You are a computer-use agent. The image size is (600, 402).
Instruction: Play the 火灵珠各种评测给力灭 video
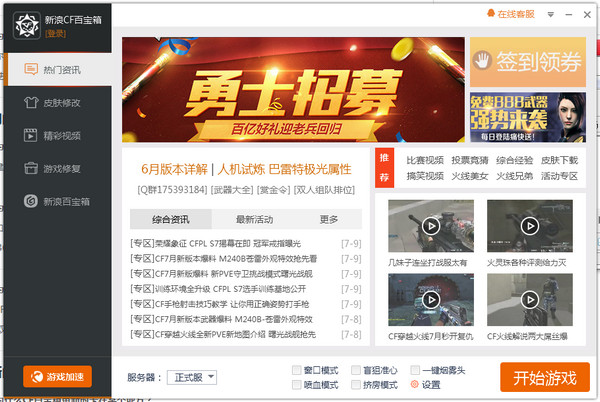pyautogui.click(x=530, y=226)
